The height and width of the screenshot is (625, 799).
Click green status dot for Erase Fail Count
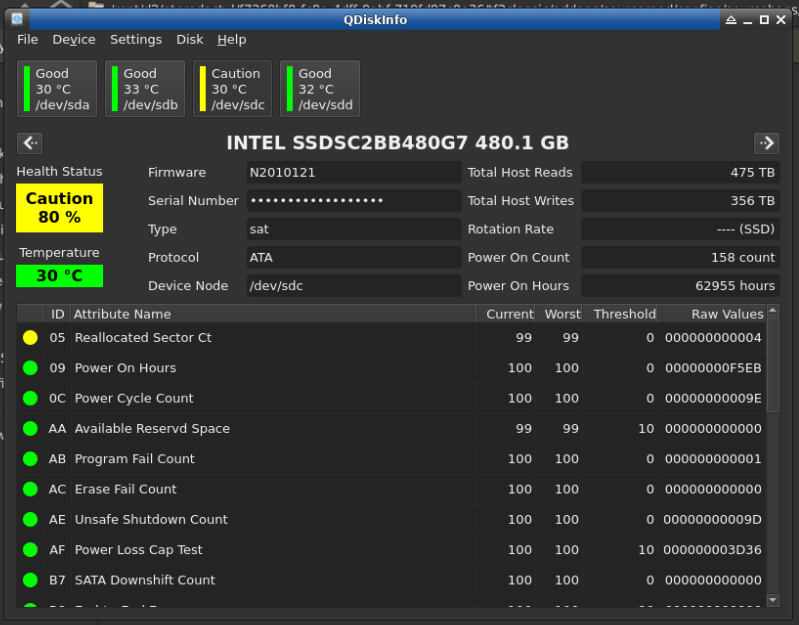(30, 489)
